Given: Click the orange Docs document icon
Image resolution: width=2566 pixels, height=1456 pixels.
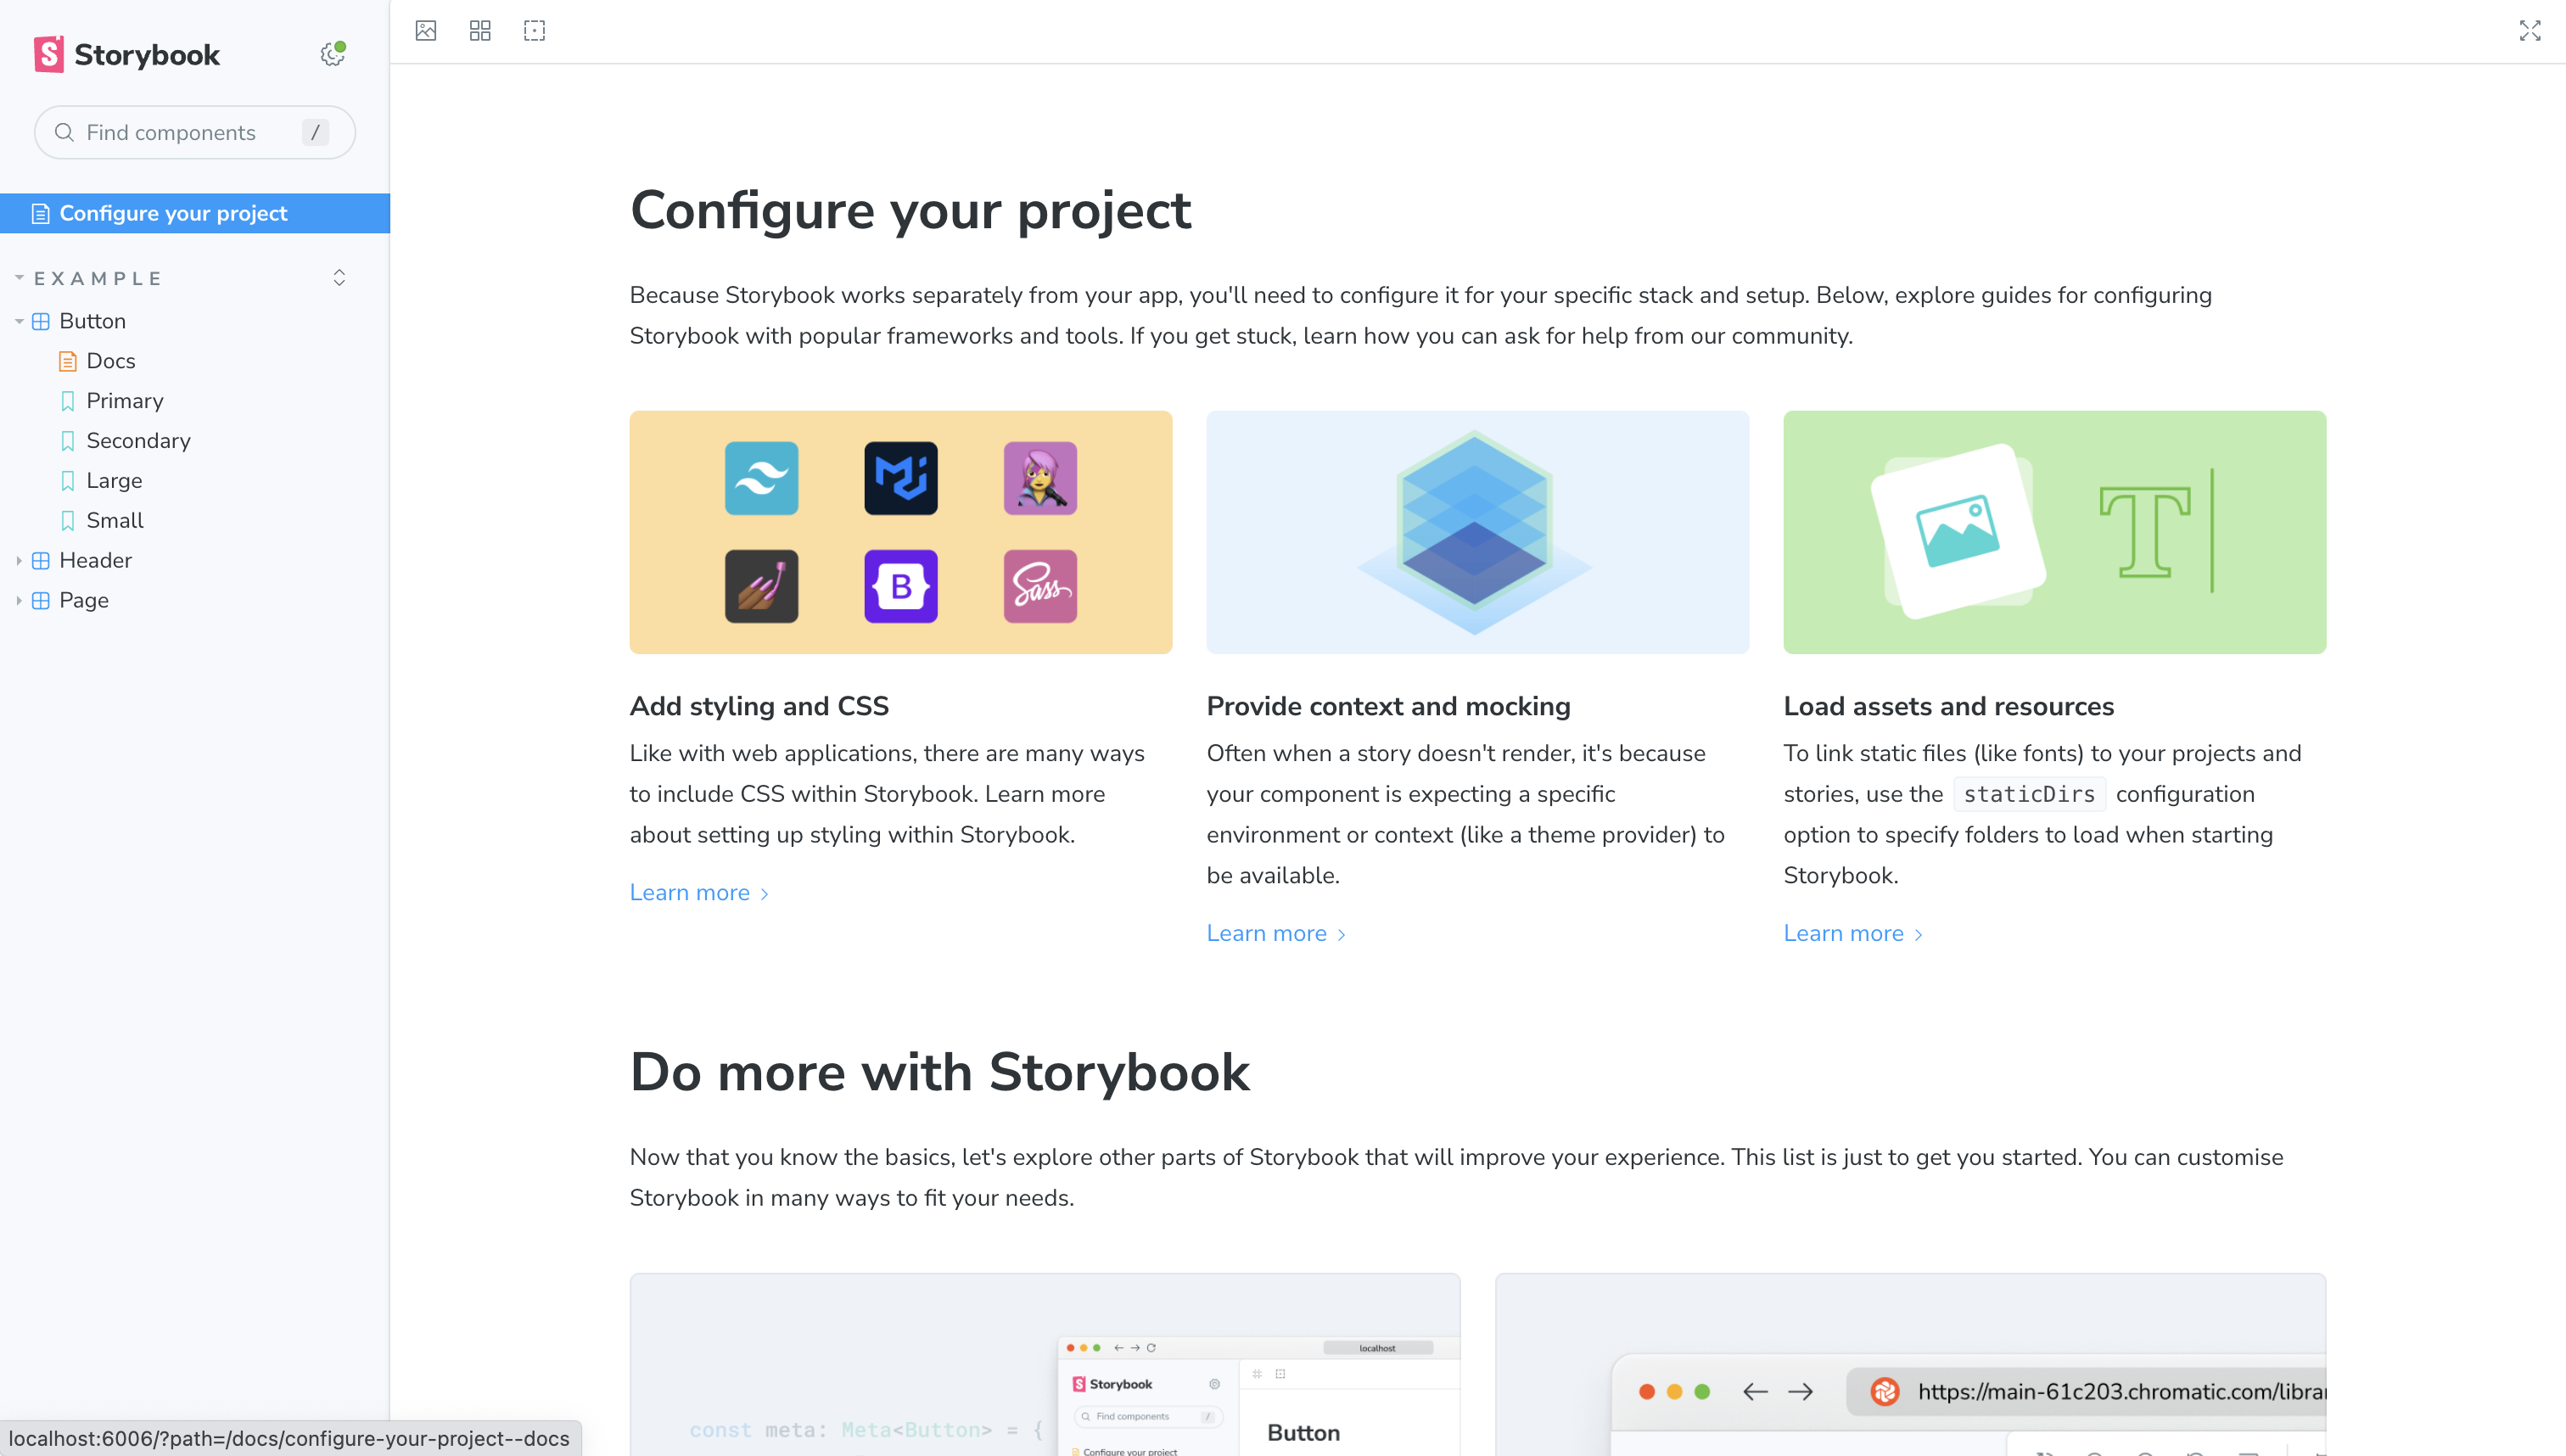Looking at the screenshot, I should [68, 361].
